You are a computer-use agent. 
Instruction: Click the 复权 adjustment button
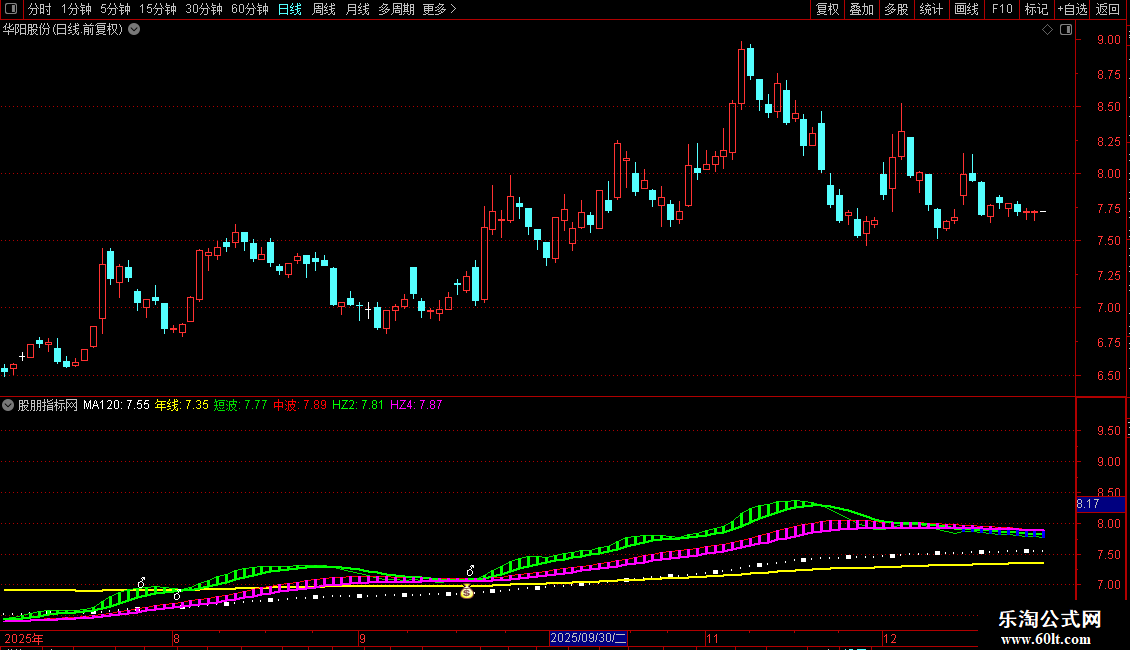[827, 9]
